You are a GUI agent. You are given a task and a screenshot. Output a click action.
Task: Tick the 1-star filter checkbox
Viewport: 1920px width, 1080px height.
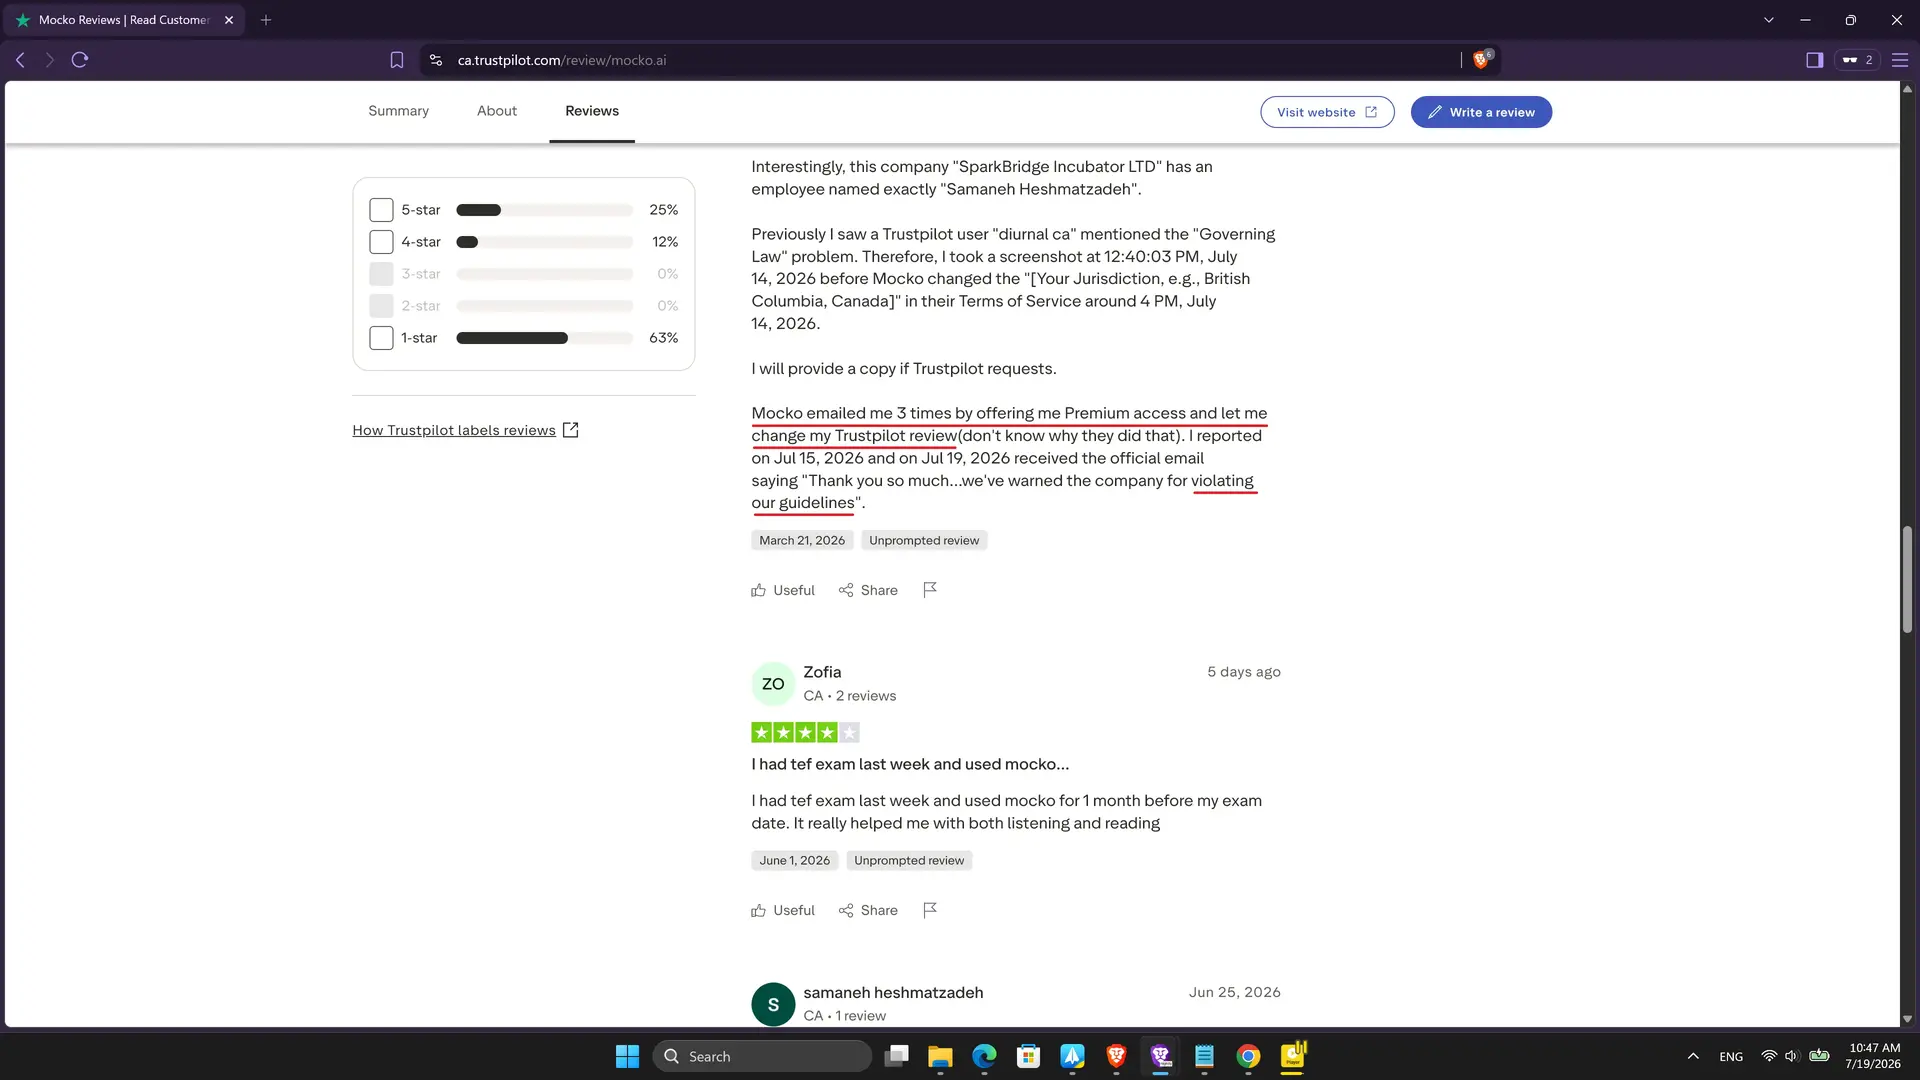tap(381, 338)
